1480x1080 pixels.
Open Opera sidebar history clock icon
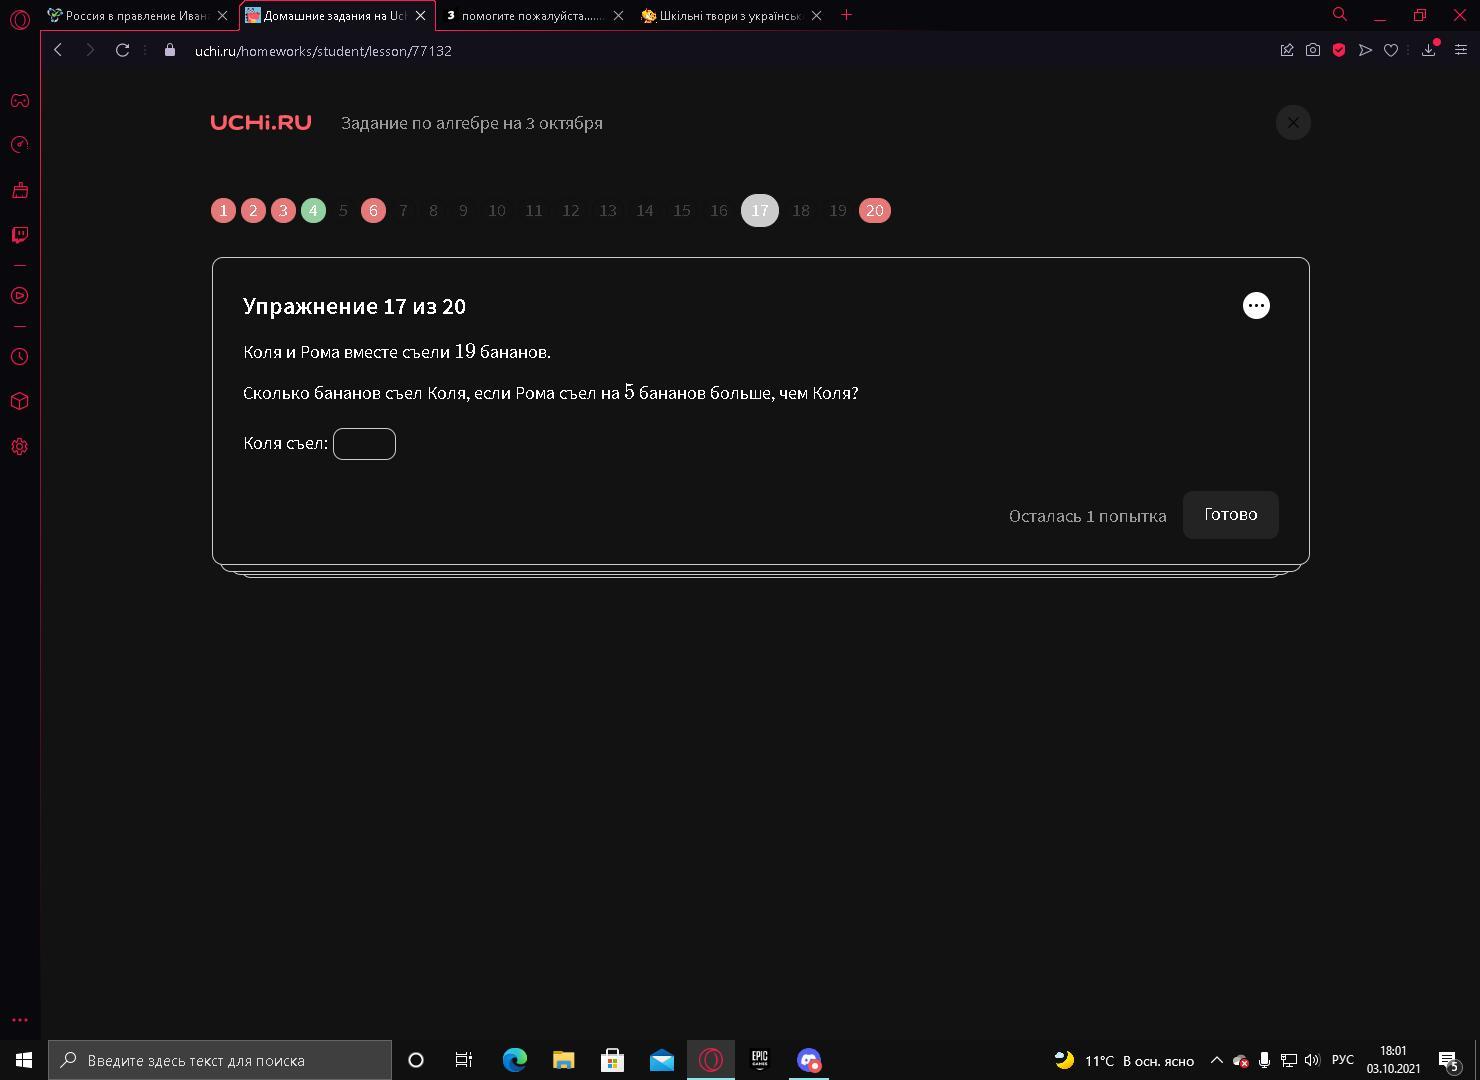[x=19, y=357]
